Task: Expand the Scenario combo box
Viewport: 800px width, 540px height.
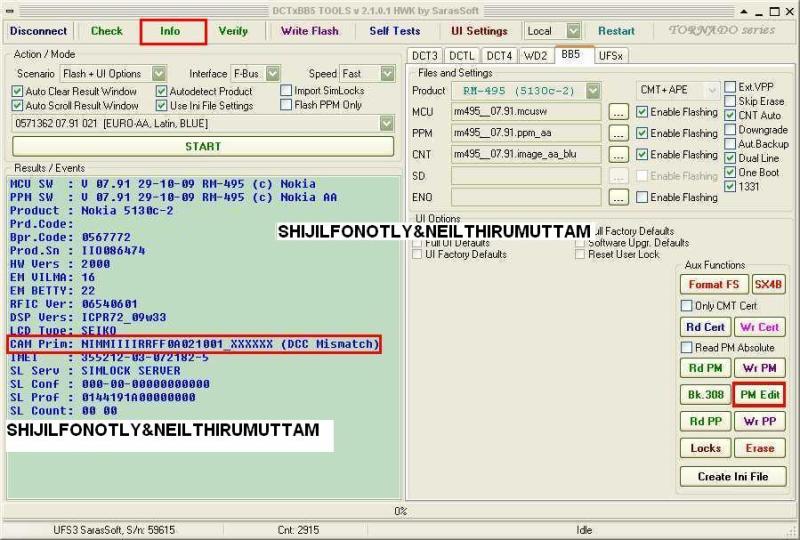Action: click(159, 73)
